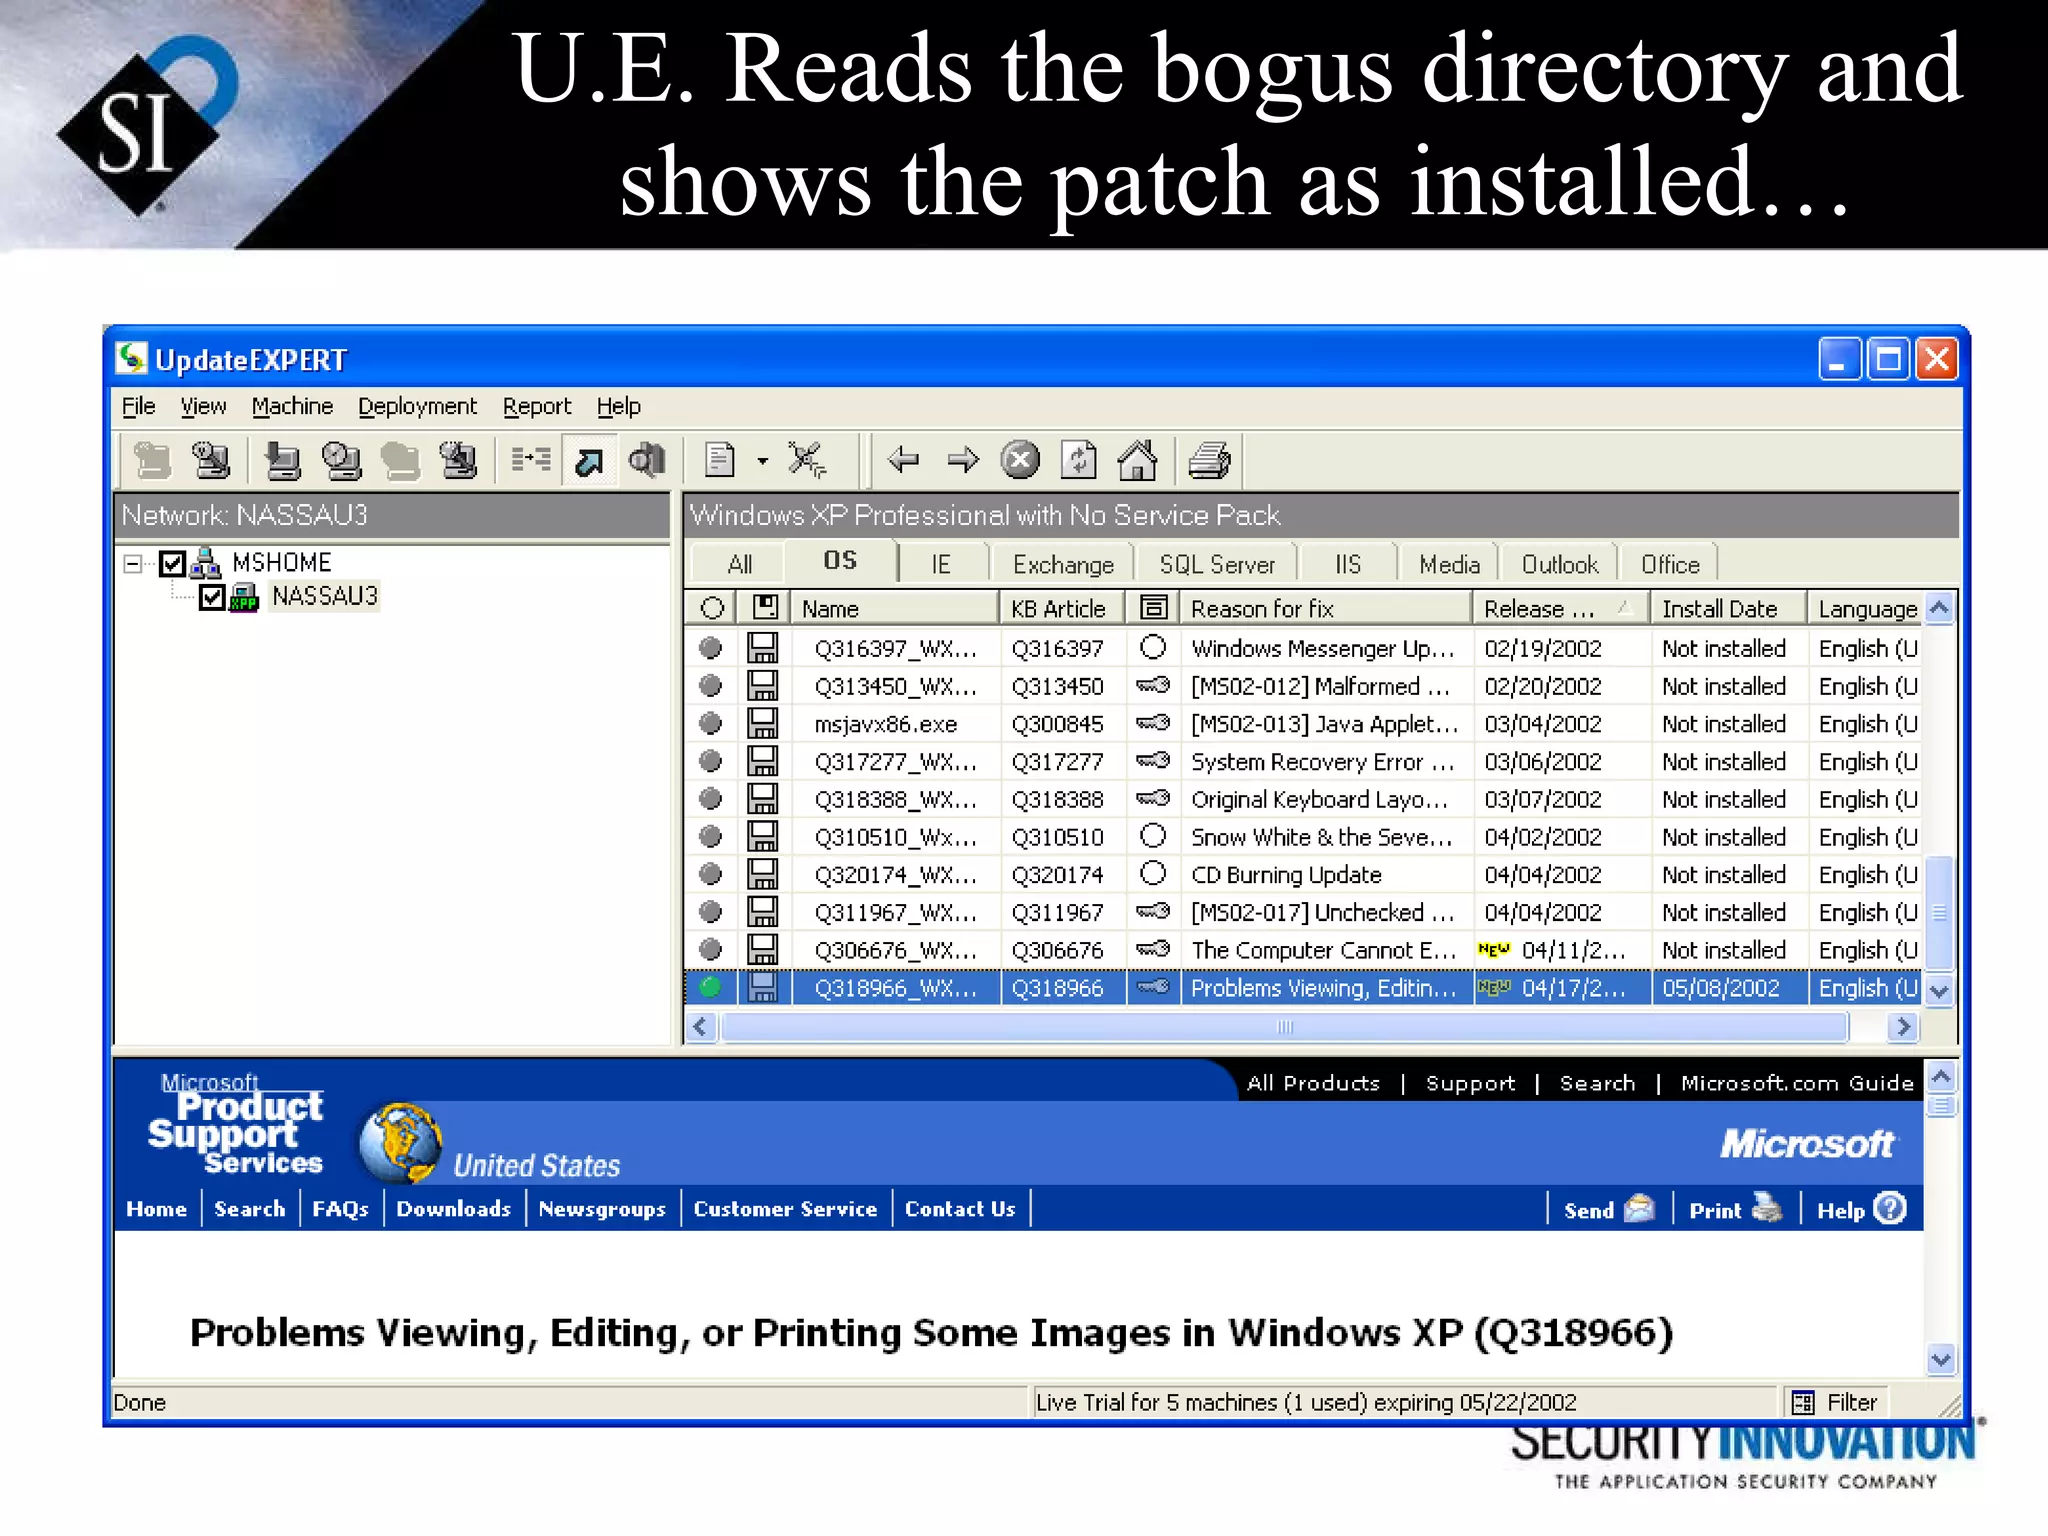This screenshot has width=2048, height=1536.
Task: Open the File menu
Action: click(139, 406)
